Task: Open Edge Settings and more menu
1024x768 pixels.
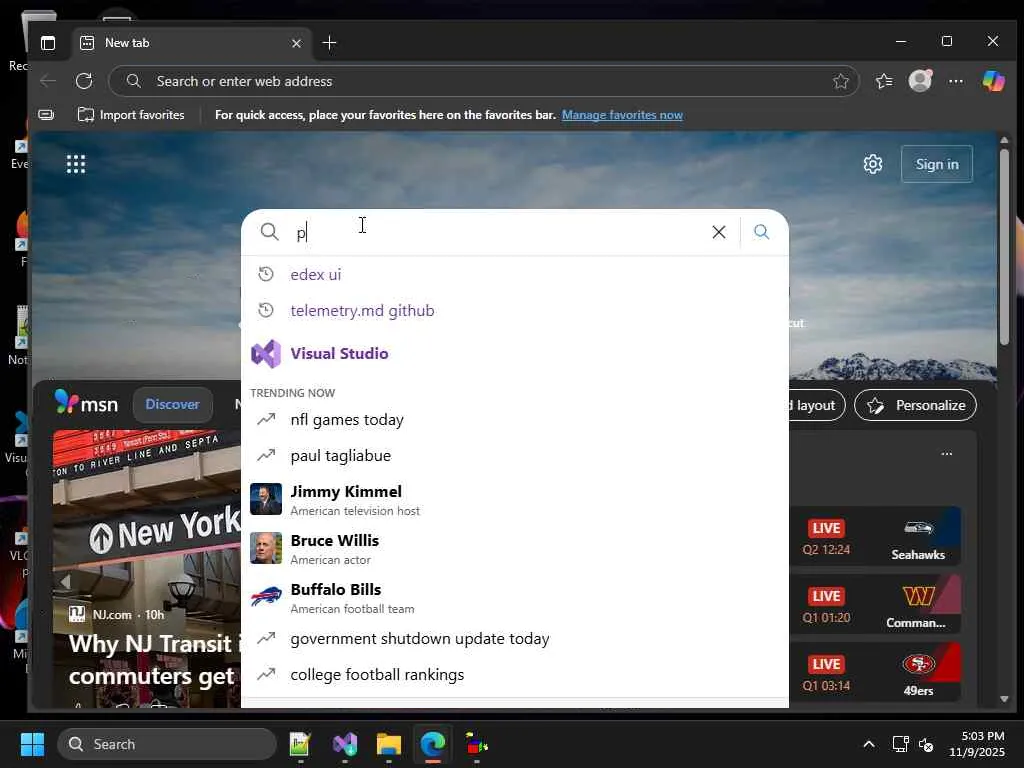Action: (x=955, y=81)
